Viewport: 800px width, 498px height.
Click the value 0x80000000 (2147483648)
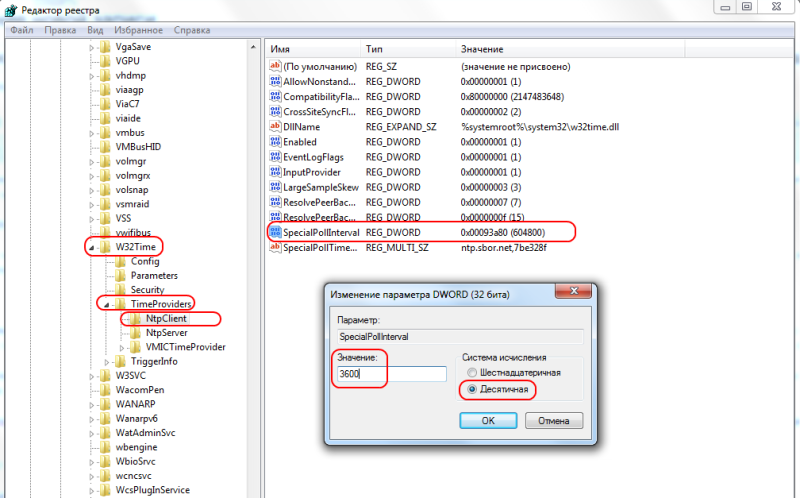[x=512, y=96]
